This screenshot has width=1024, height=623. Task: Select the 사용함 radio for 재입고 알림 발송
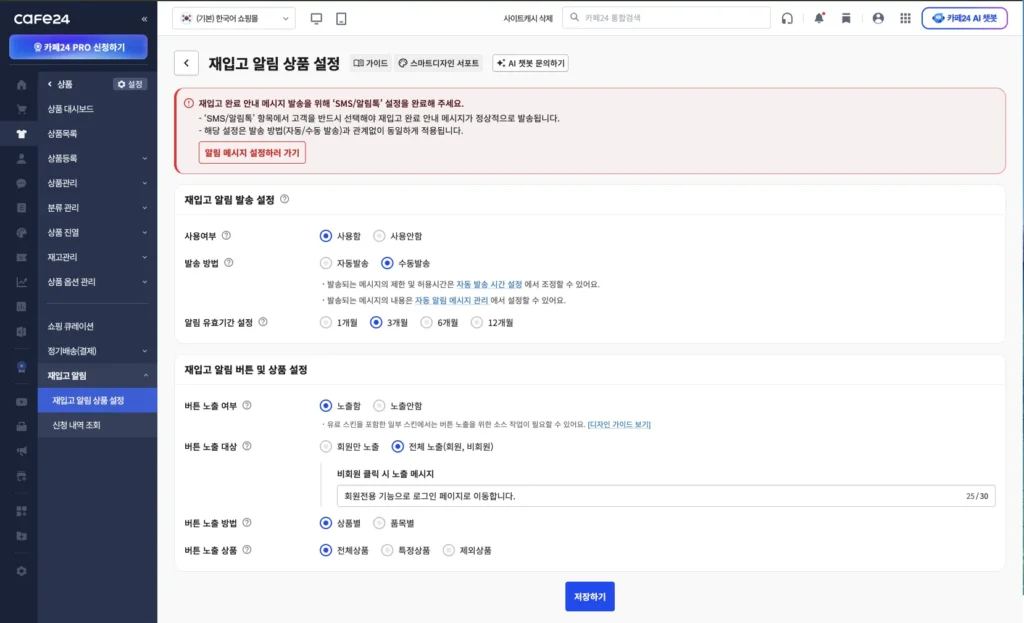coord(326,237)
